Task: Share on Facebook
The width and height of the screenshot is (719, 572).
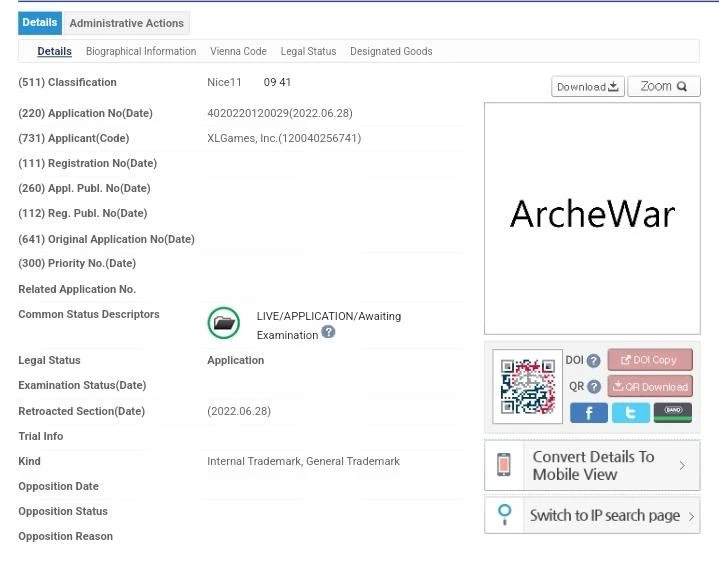Action: pos(589,413)
